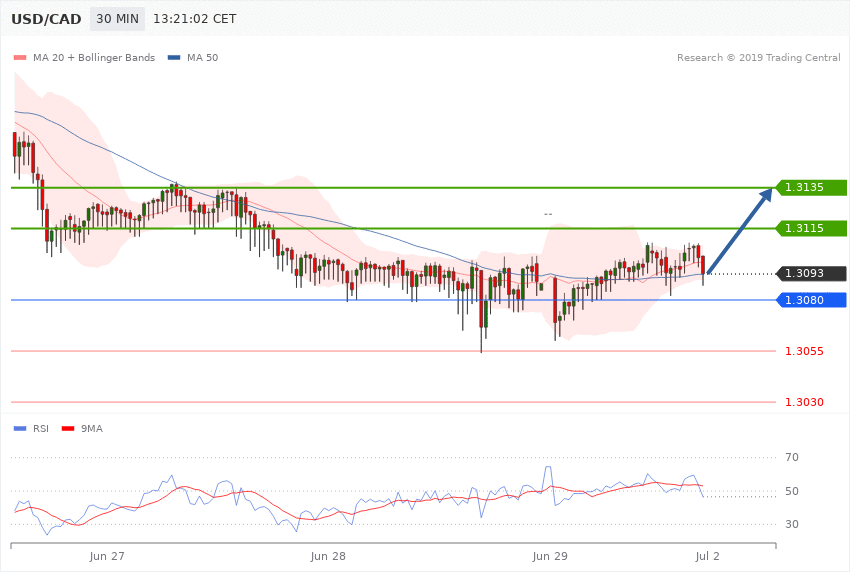
Task: Click the RSI legend label
Action: [x=41, y=429]
